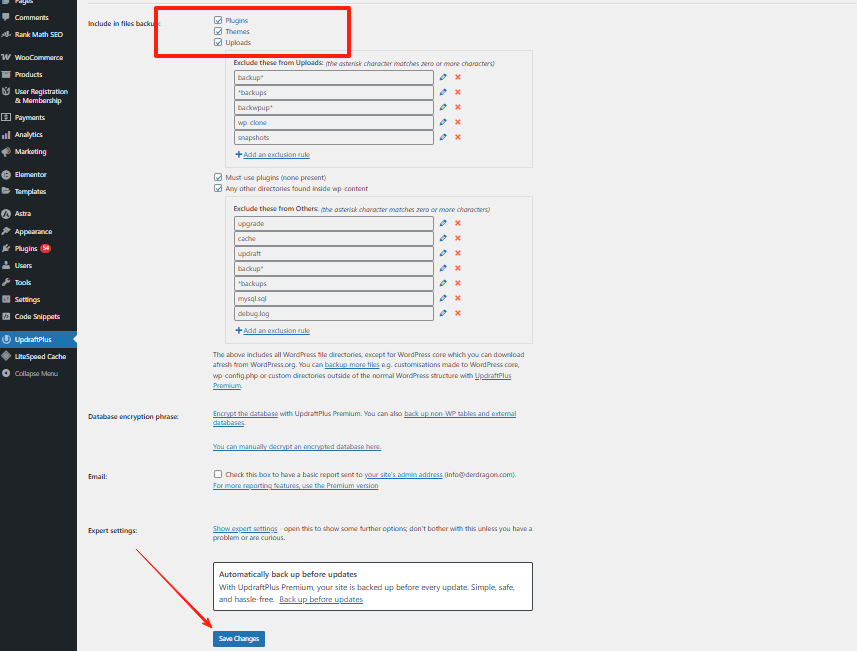
Task: Edit the 'wp-clone' exclusion rule
Action: point(443,122)
